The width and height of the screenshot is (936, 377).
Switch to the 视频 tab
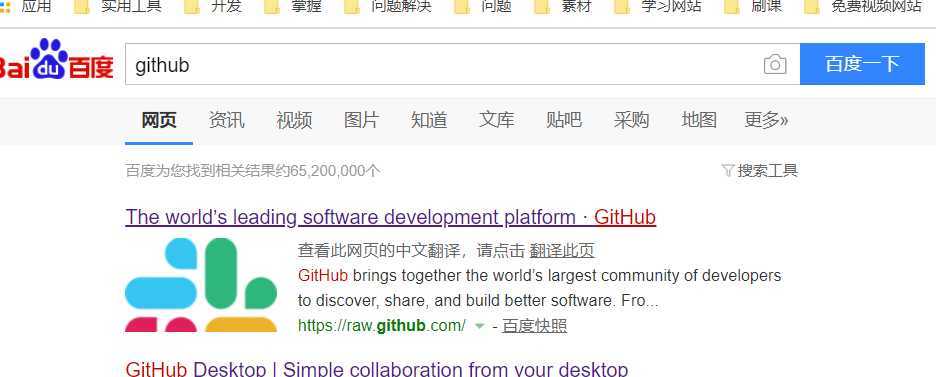pyautogui.click(x=294, y=120)
